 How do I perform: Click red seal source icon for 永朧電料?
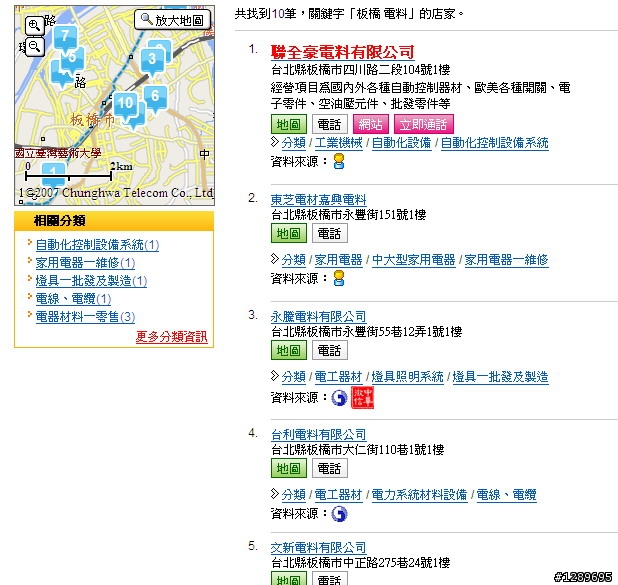click(x=362, y=397)
